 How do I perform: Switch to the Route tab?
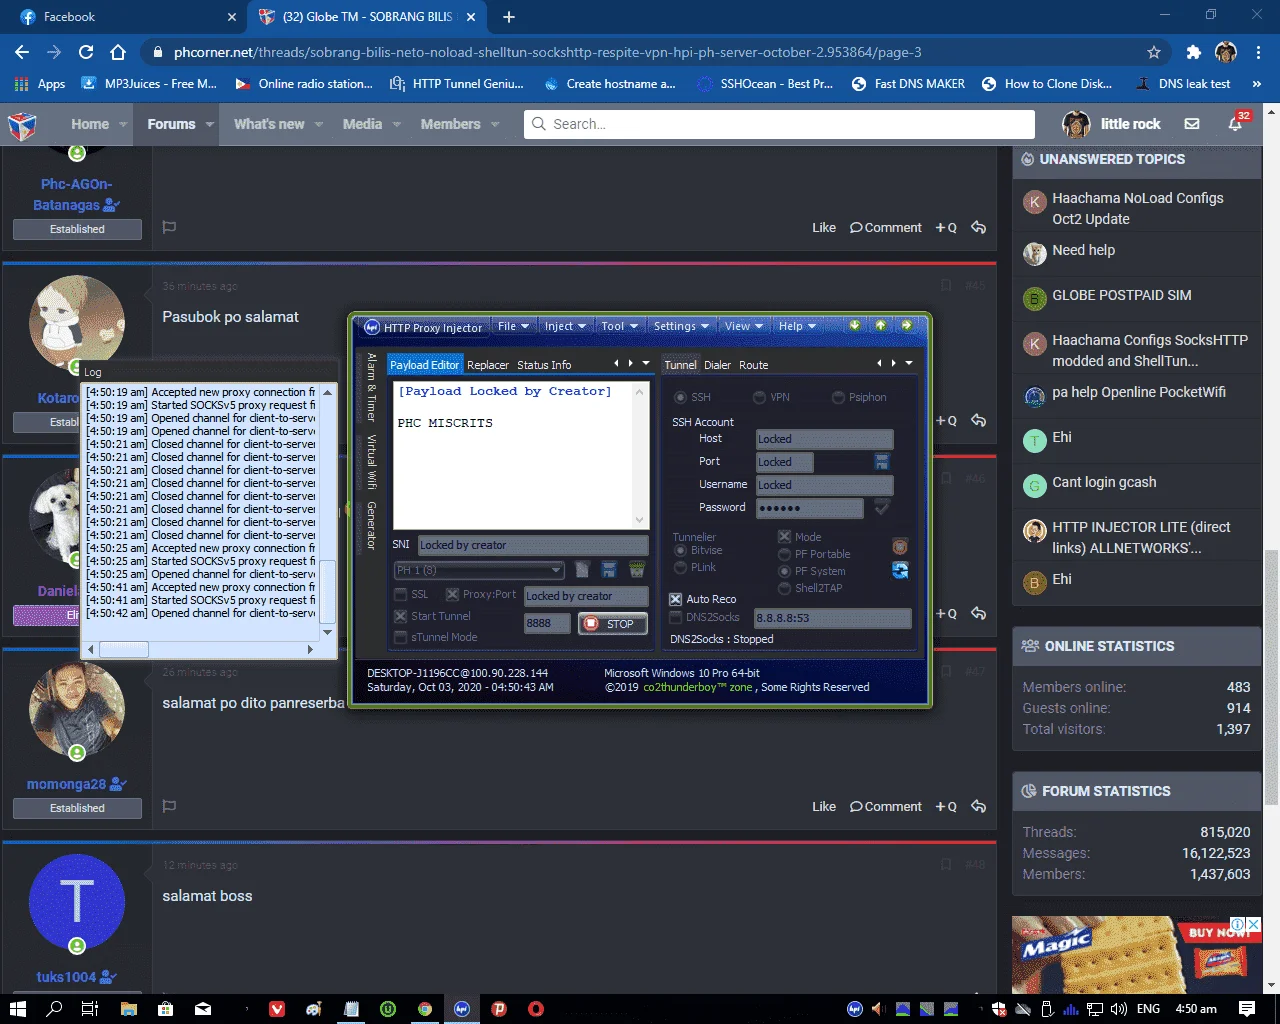pos(754,365)
